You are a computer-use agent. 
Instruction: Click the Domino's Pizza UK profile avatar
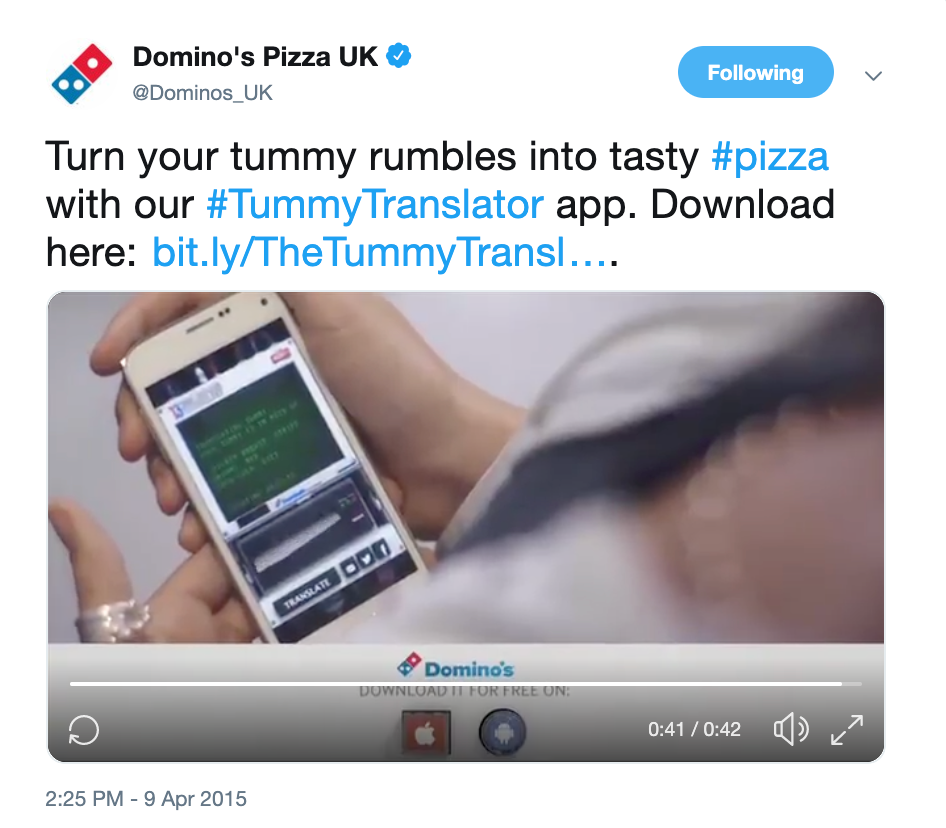click(82, 74)
